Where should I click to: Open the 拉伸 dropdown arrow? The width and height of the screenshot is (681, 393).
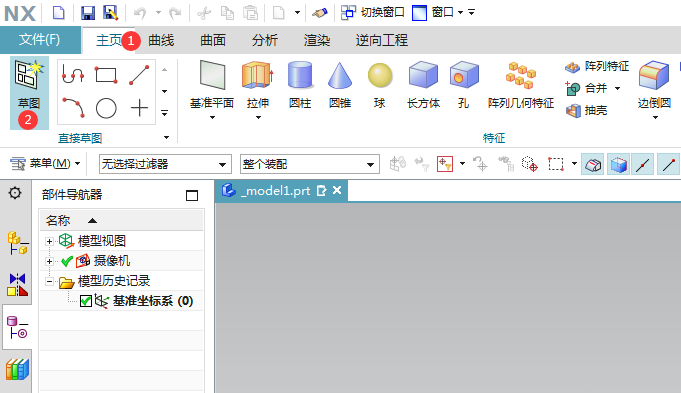pos(258,118)
